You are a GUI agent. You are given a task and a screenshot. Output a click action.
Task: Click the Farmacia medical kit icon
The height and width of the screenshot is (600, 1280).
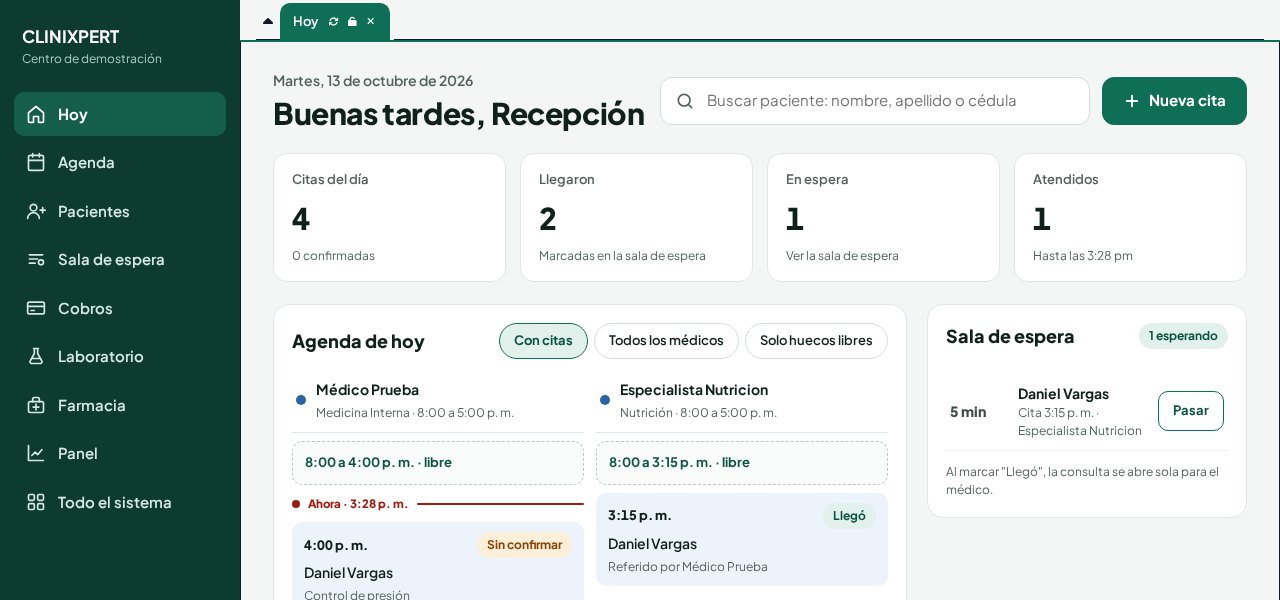pos(36,405)
